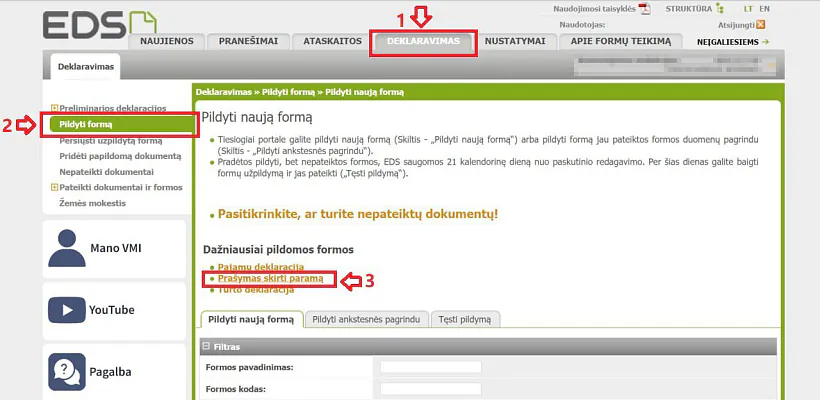
Task: Open the user manual PDF icon
Action: 645,9
